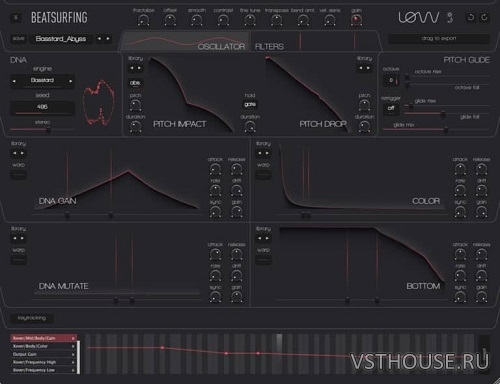Click the seed value 495 field
500x384 pixels.
point(42,107)
